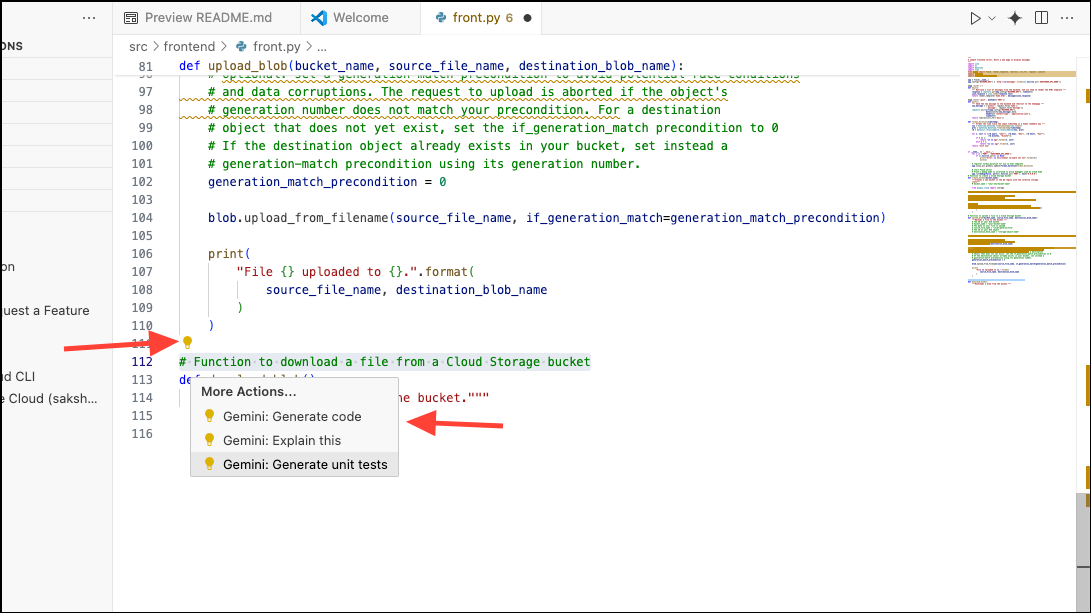This screenshot has height=613, width=1091.
Task: Click sidebar item ending in 'd CLI'
Action: [x=19, y=376]
